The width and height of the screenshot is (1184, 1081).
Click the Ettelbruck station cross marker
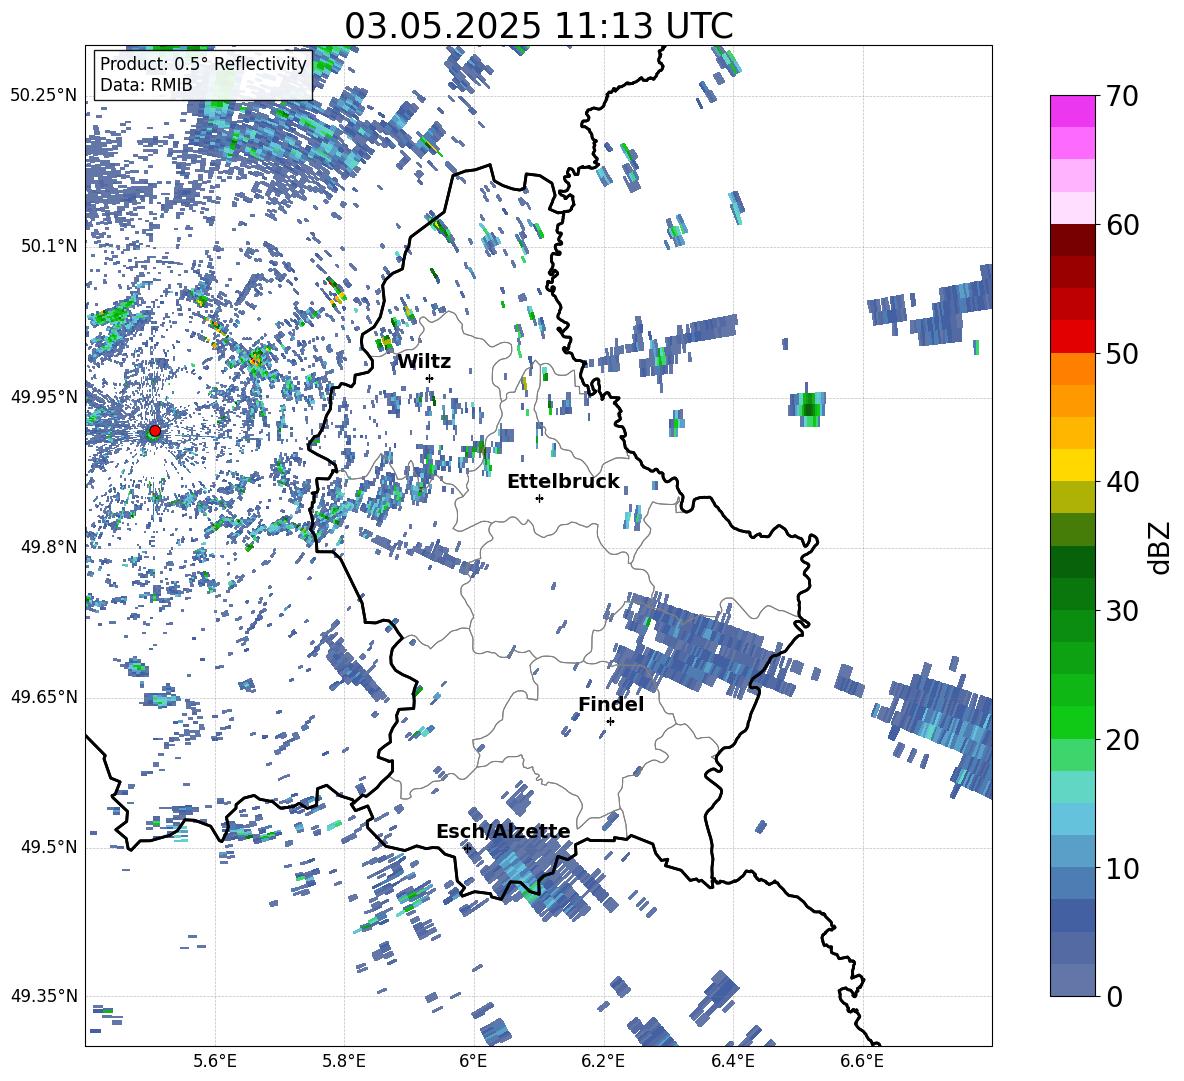539,498
